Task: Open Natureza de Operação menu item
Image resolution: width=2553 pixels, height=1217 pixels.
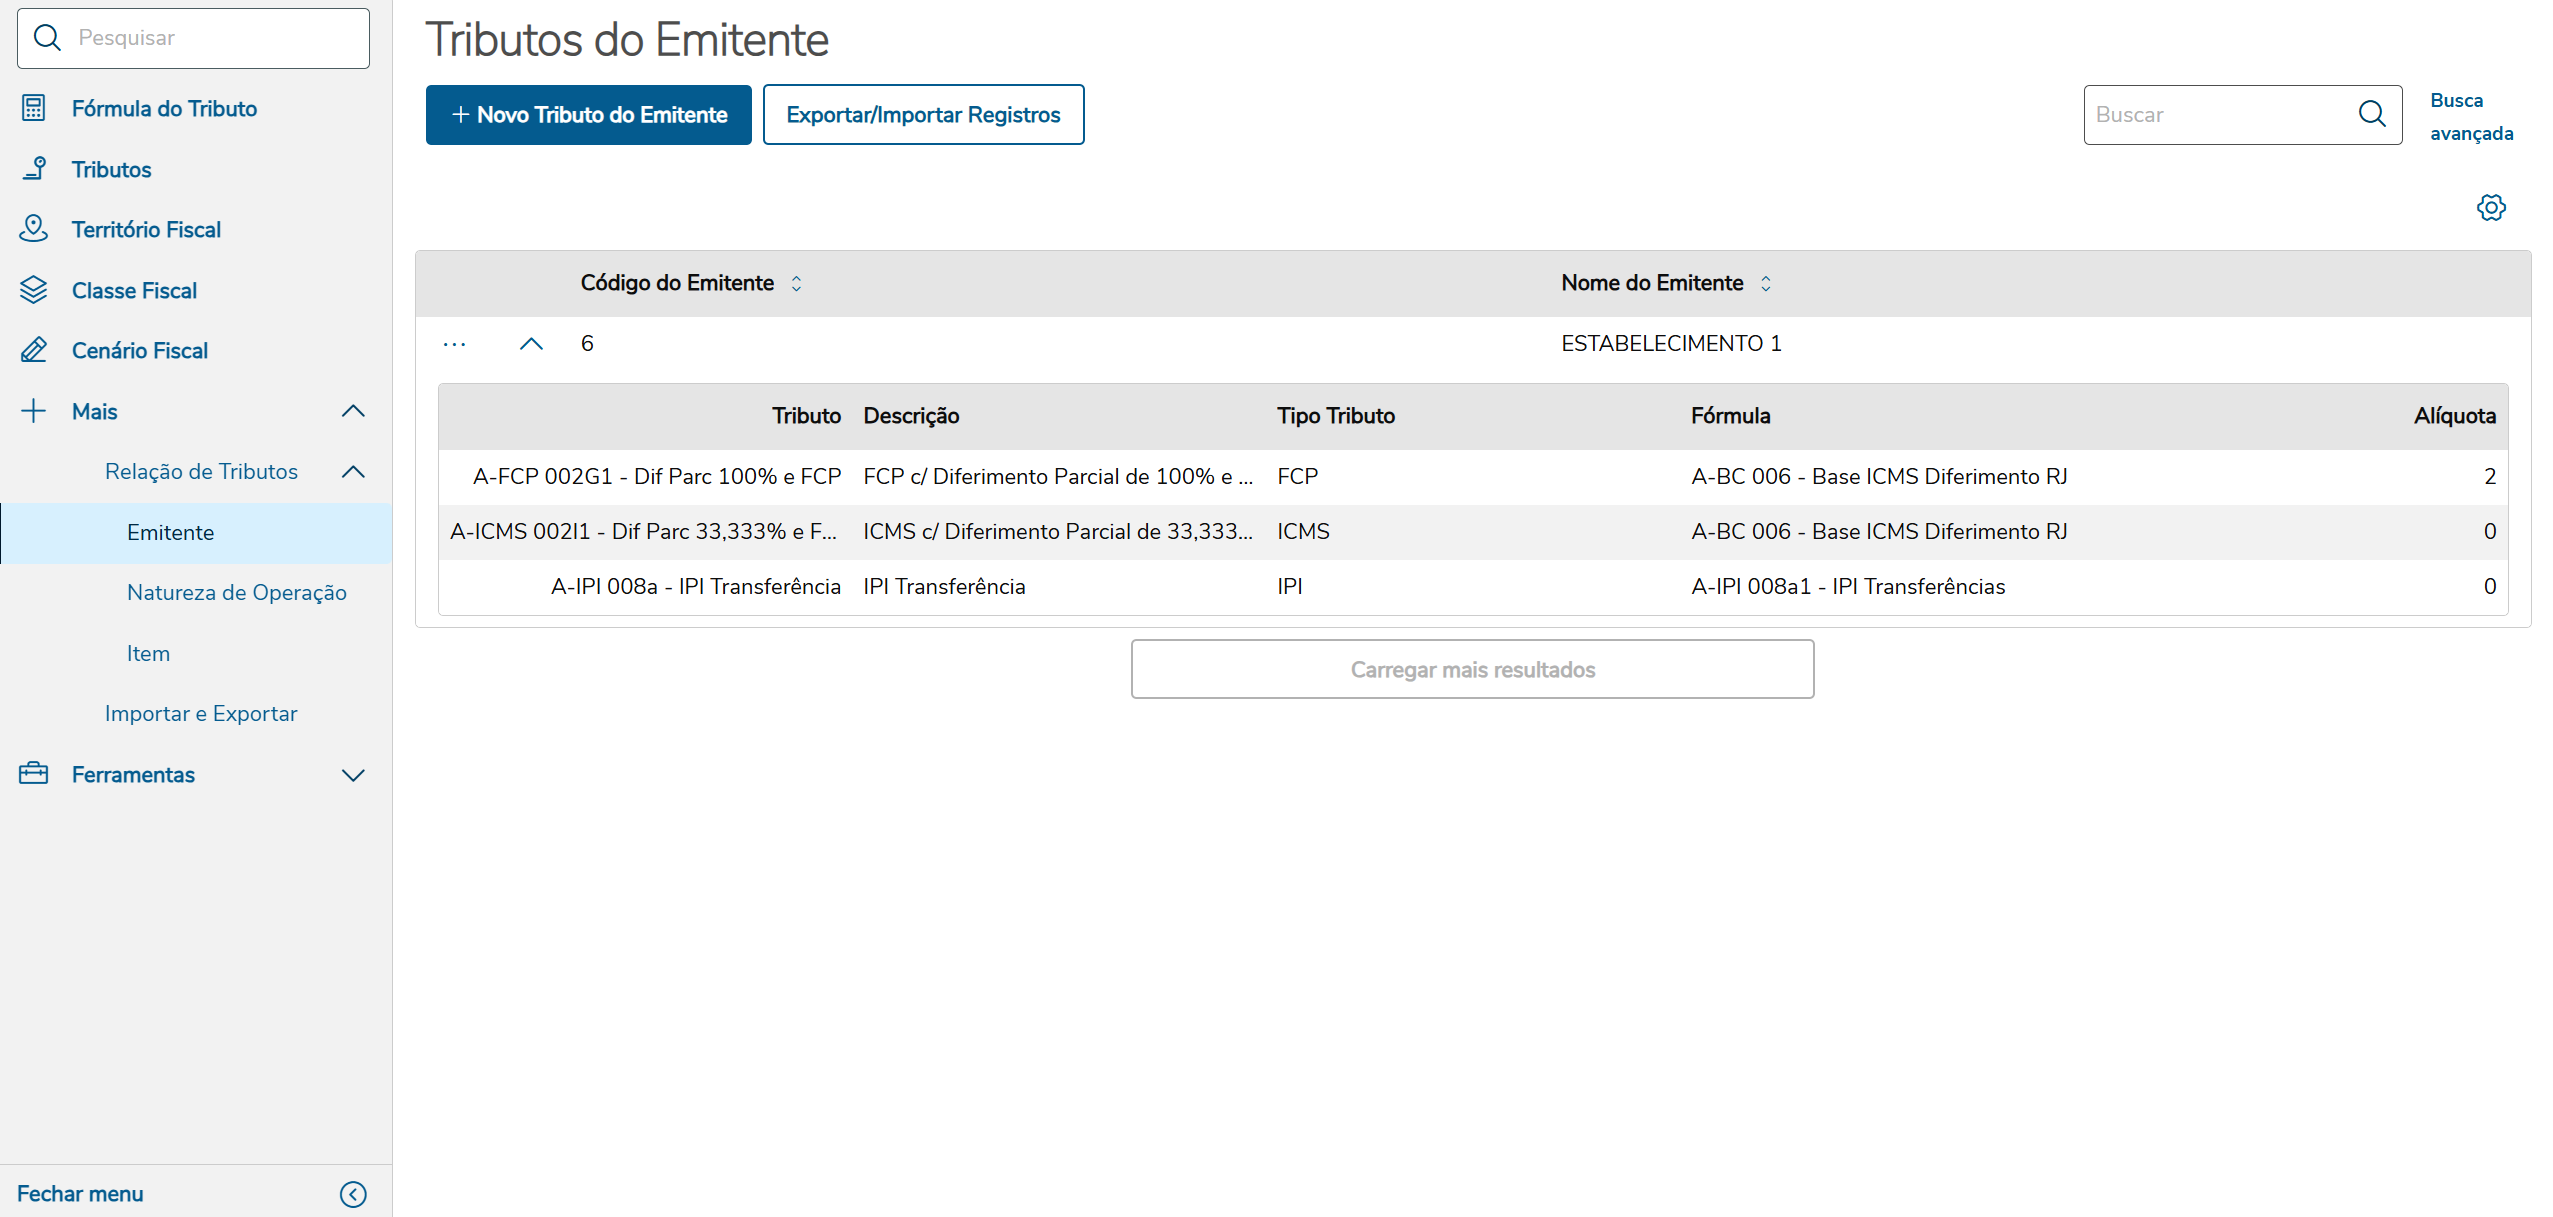Action: [236, 593]
